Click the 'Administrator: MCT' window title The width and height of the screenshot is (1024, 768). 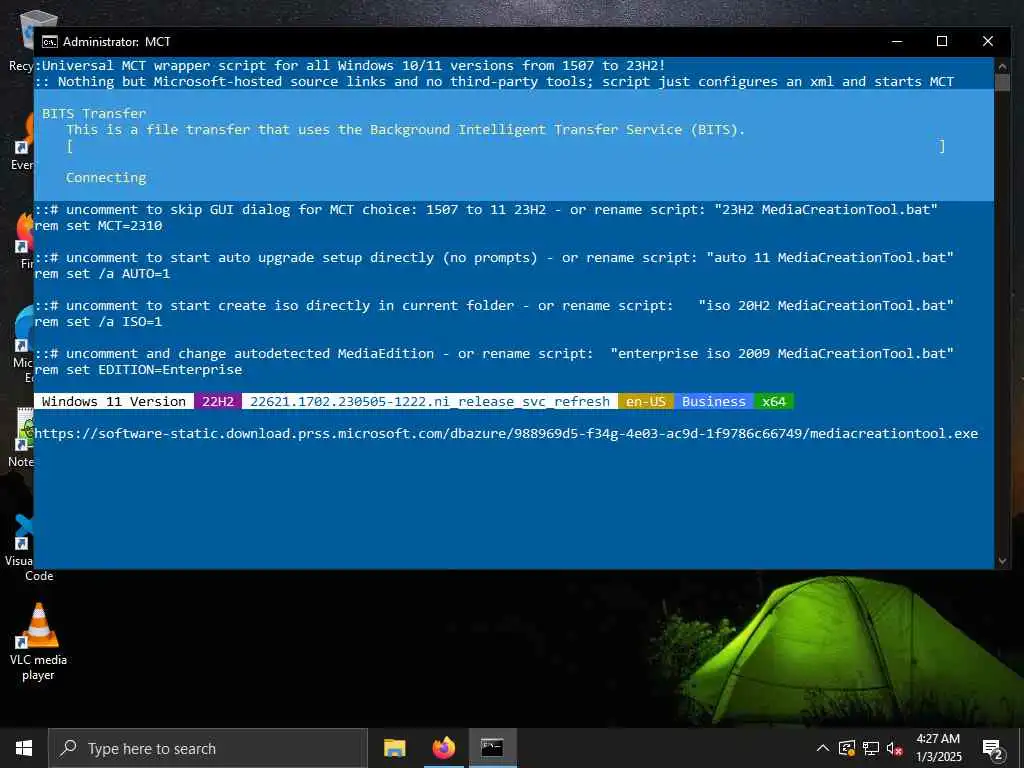point(117,42)
